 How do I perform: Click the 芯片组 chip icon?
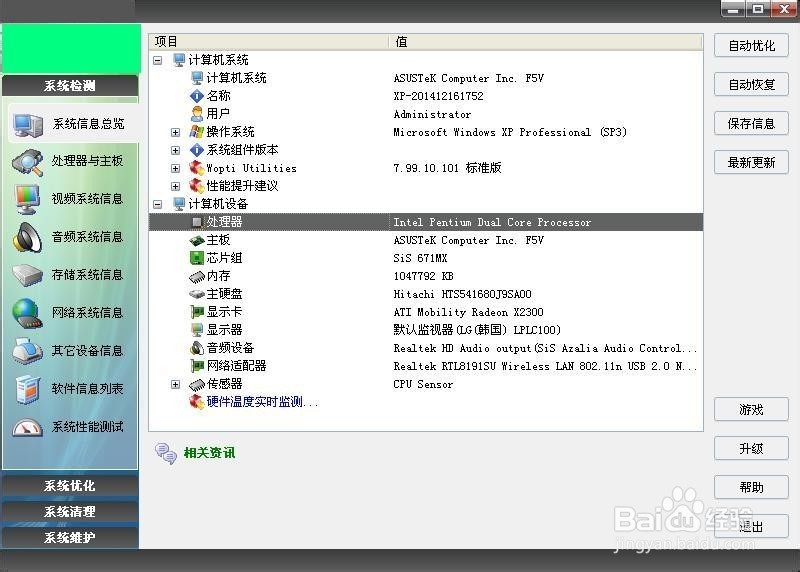click(196, 258)
